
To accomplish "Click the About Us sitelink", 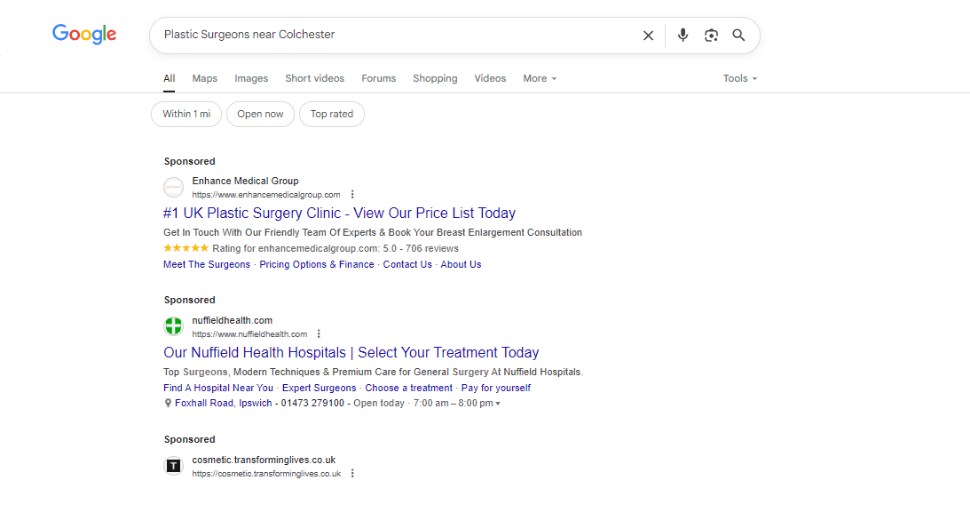I will tap(461, 264).
